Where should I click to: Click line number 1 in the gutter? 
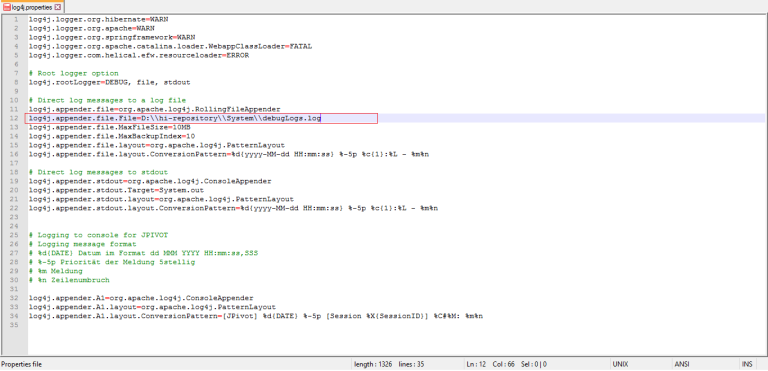coord(17,20)
